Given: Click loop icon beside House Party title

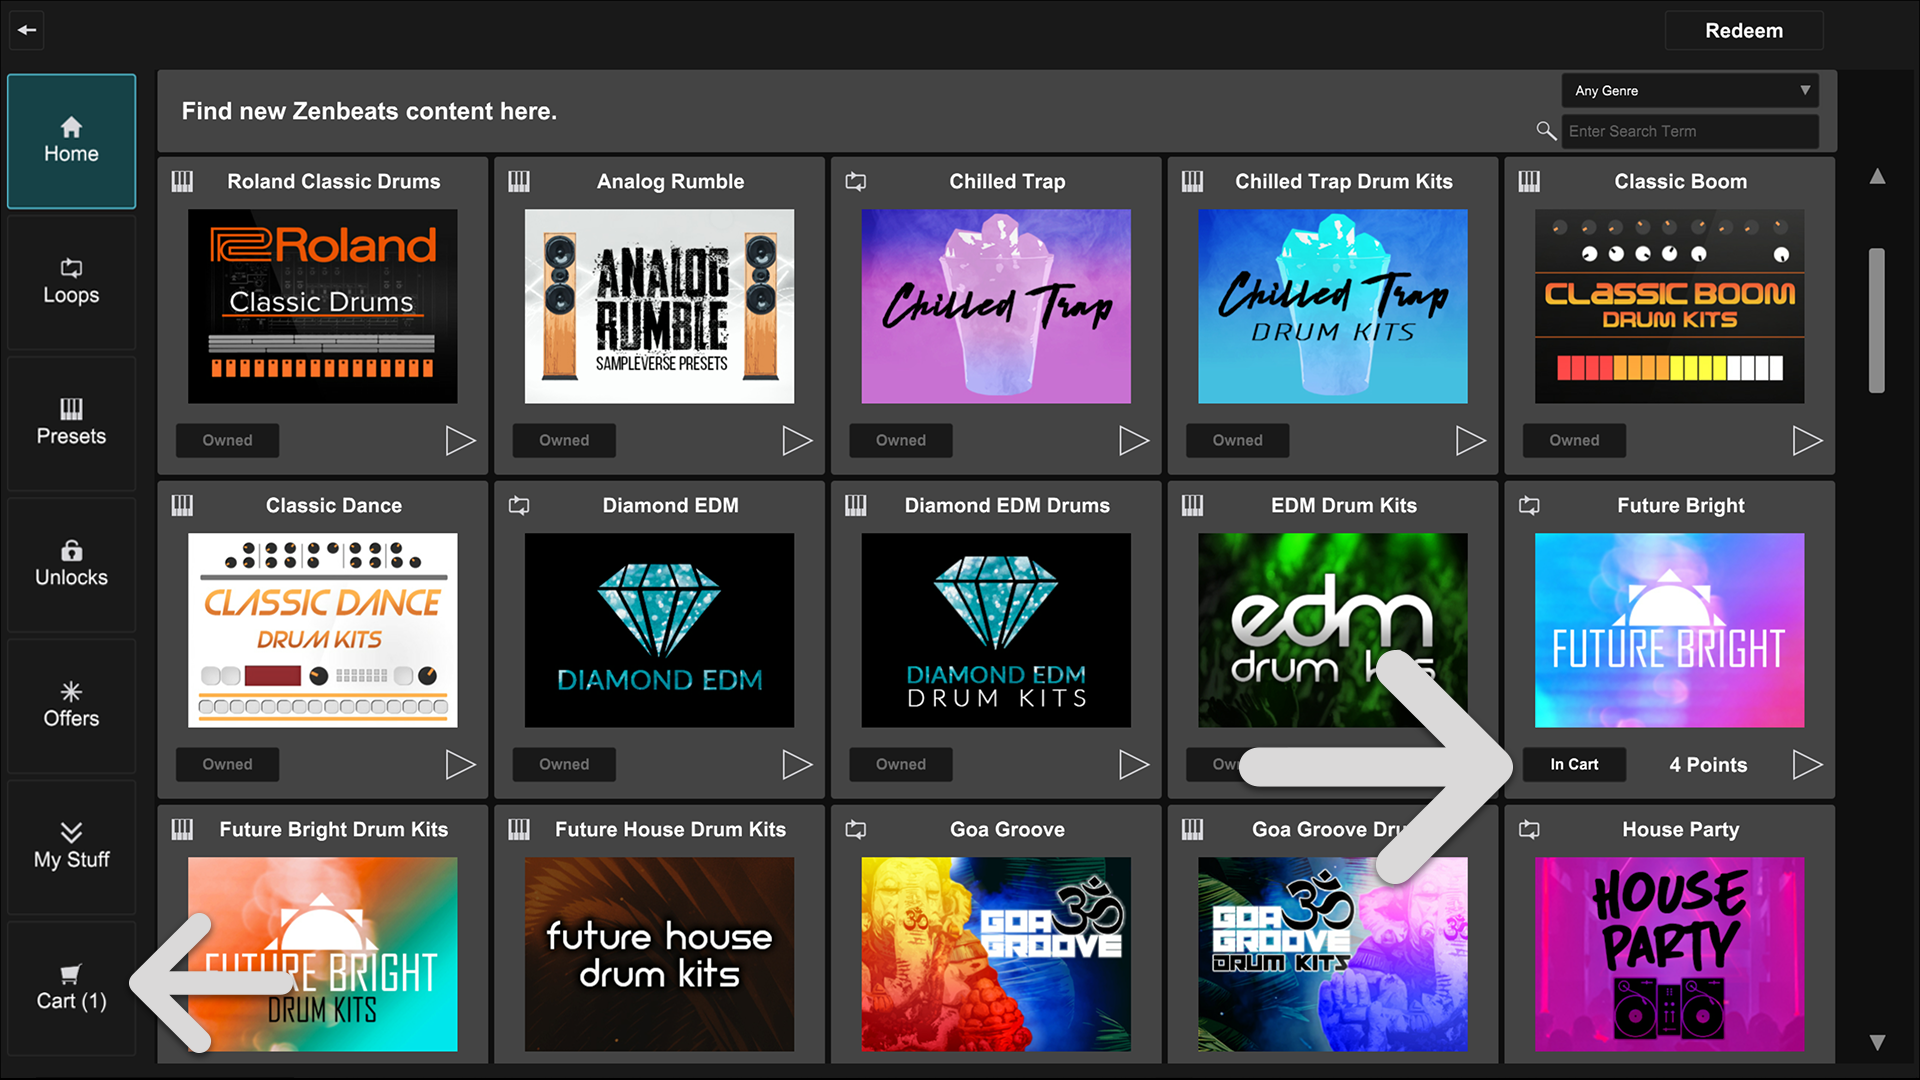Looking at the screenshot, I should [x=1529, y=829].
